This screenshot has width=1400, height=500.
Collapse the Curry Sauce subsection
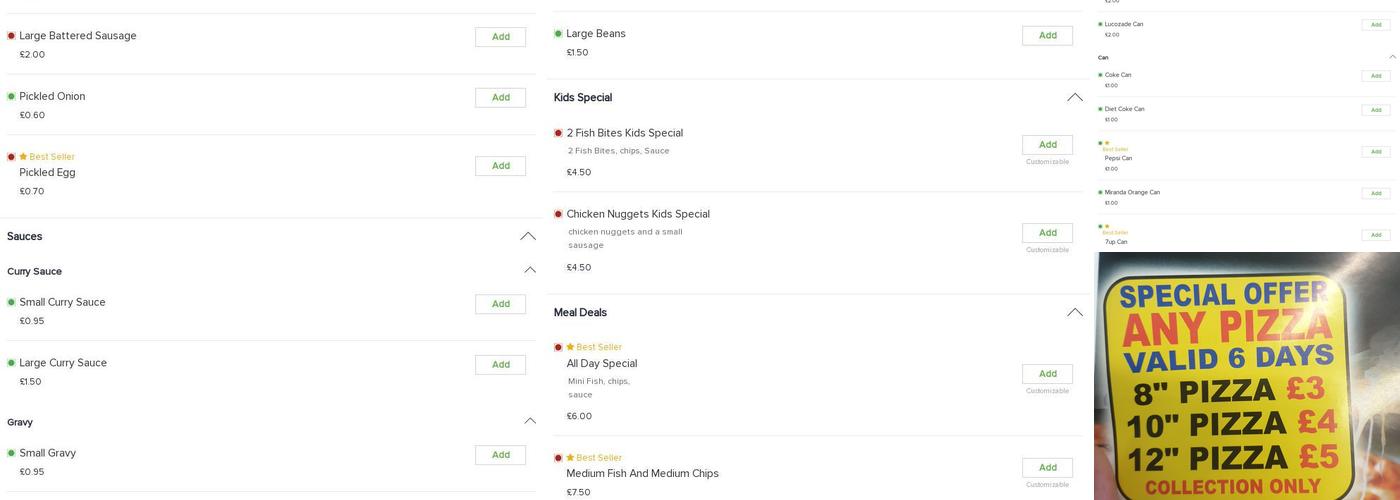tap(529, 270)
